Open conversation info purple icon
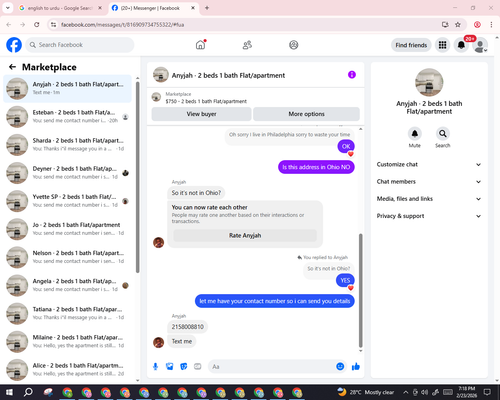 352,75
